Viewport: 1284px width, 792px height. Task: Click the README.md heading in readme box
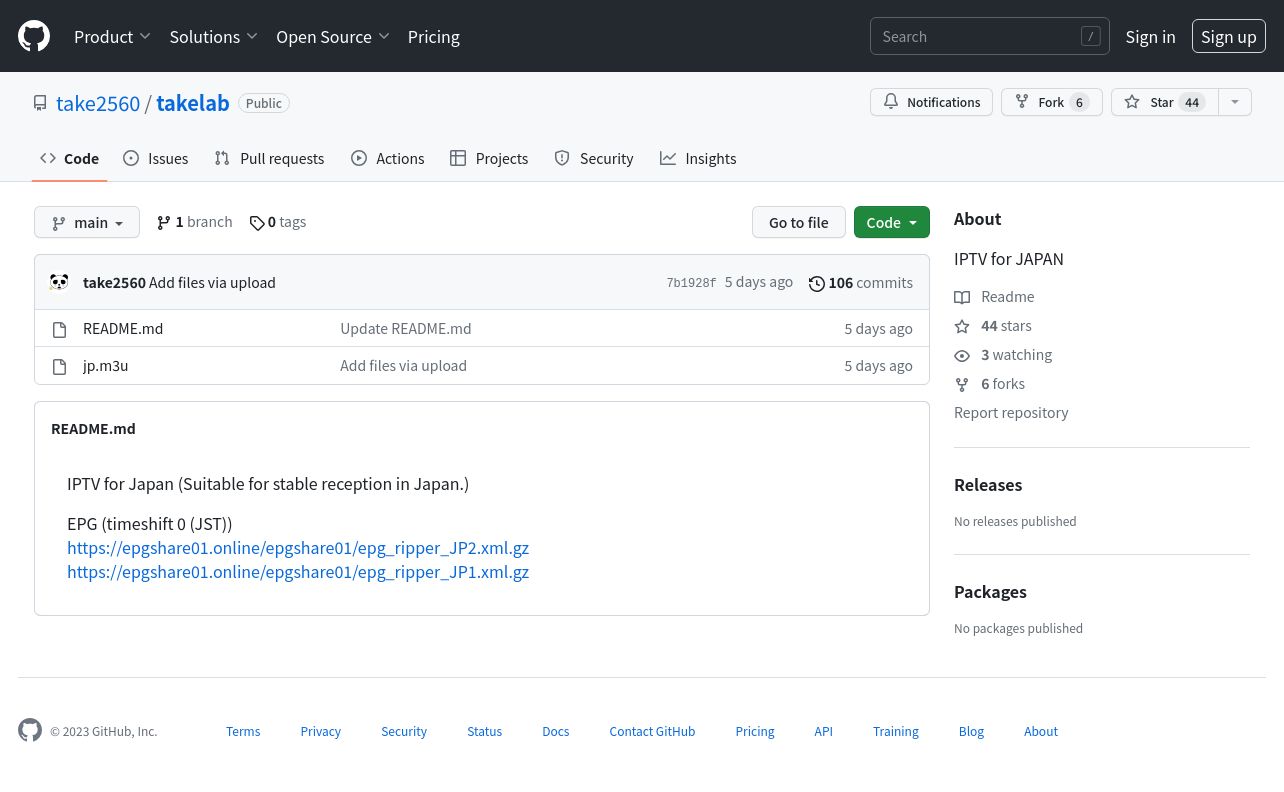click(x=93, y=428)
